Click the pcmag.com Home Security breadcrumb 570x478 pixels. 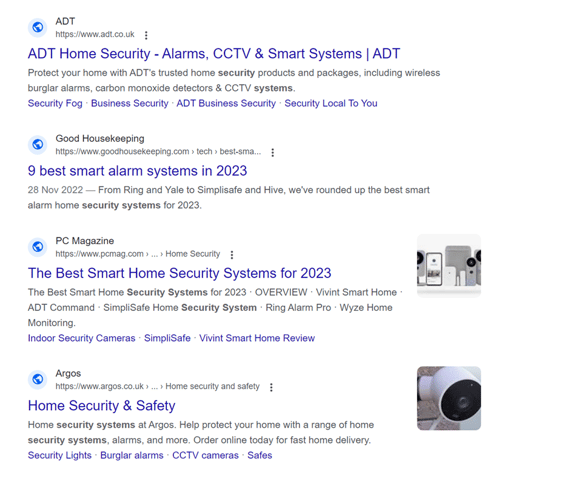click(x=138, y=254)
